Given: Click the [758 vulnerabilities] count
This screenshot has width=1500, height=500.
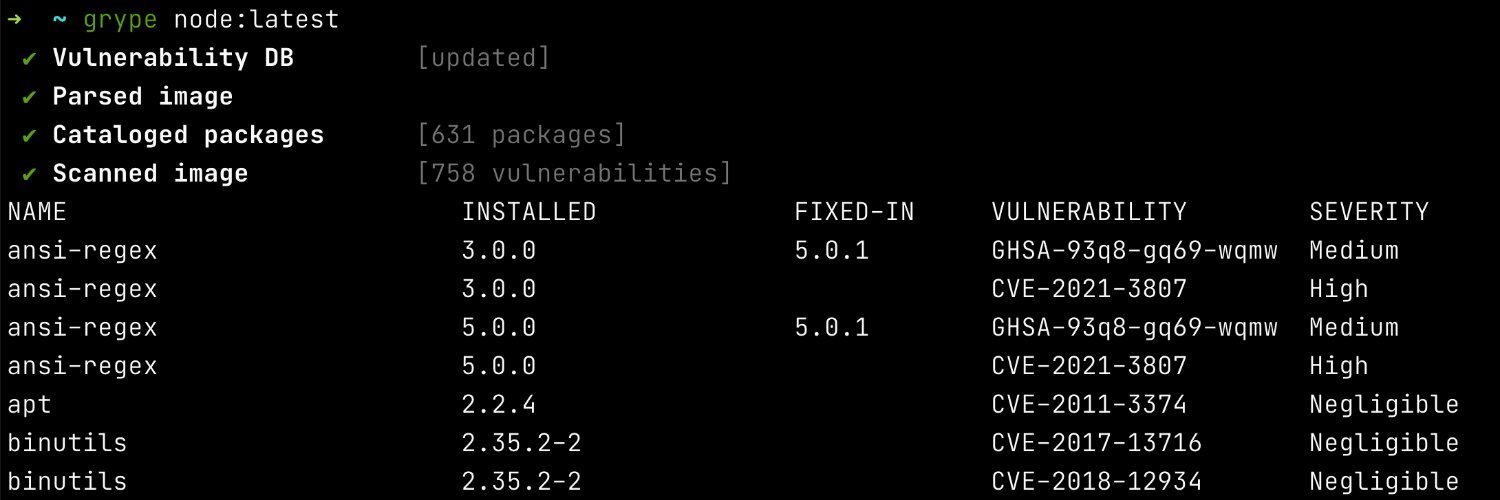Looking at the screenshot, I should click(x=574, y=174).
